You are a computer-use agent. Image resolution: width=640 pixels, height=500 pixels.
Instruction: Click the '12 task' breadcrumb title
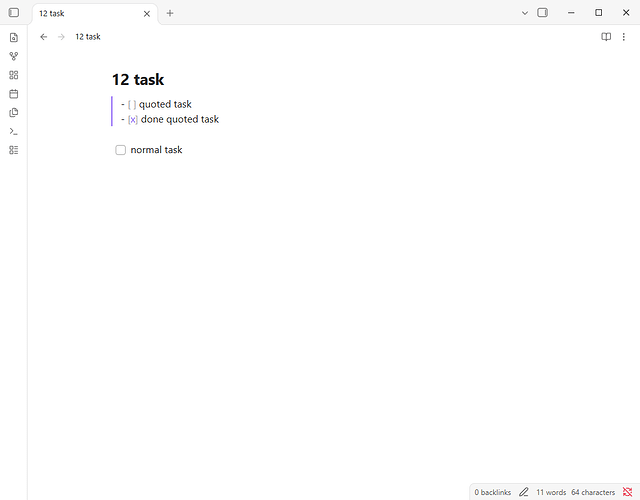pos(88,37)
